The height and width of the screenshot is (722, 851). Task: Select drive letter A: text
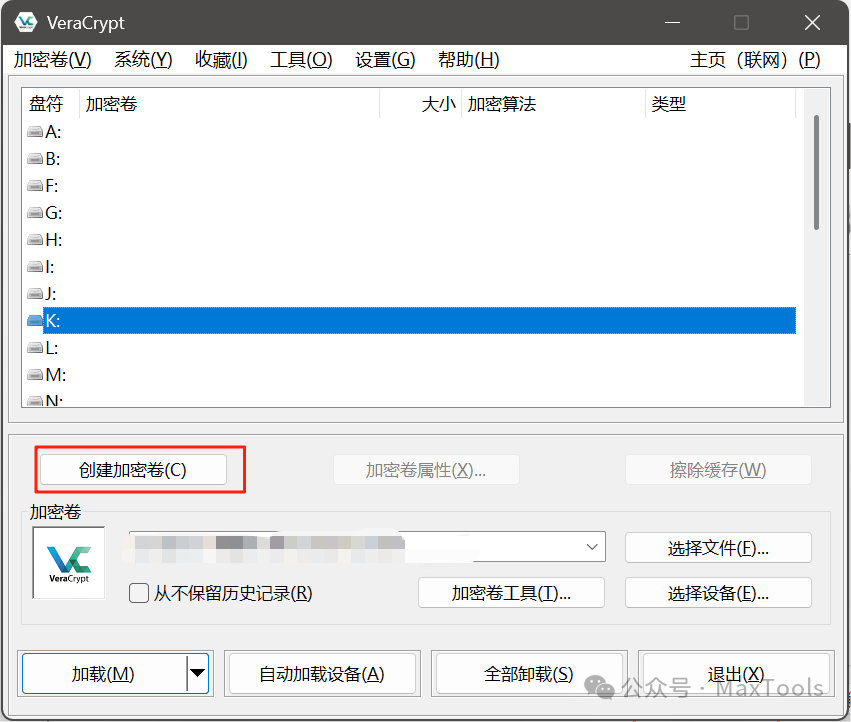point(53,132)
